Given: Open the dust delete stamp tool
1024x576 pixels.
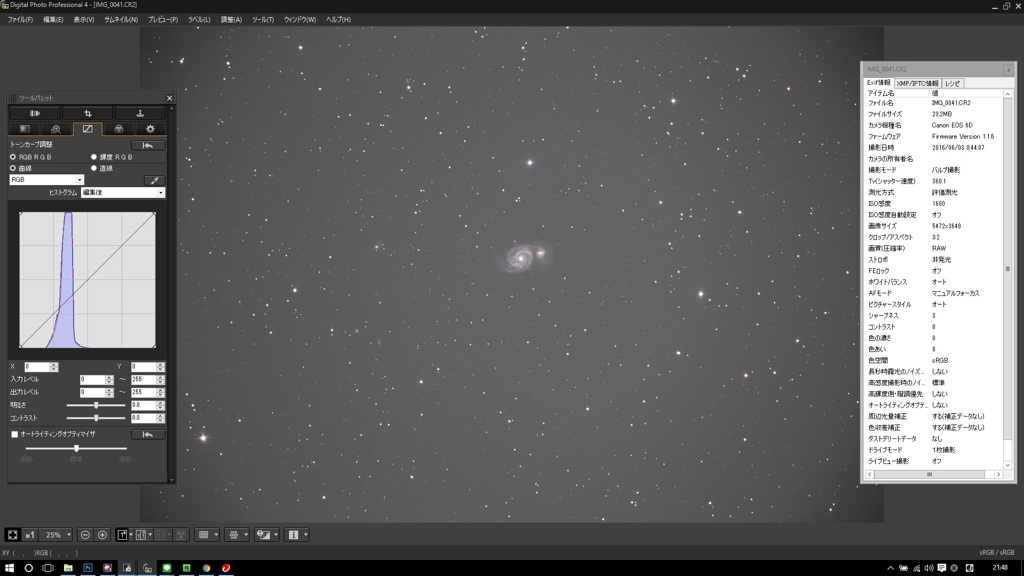Looking at the screenshot, I should tap(140, 113).
